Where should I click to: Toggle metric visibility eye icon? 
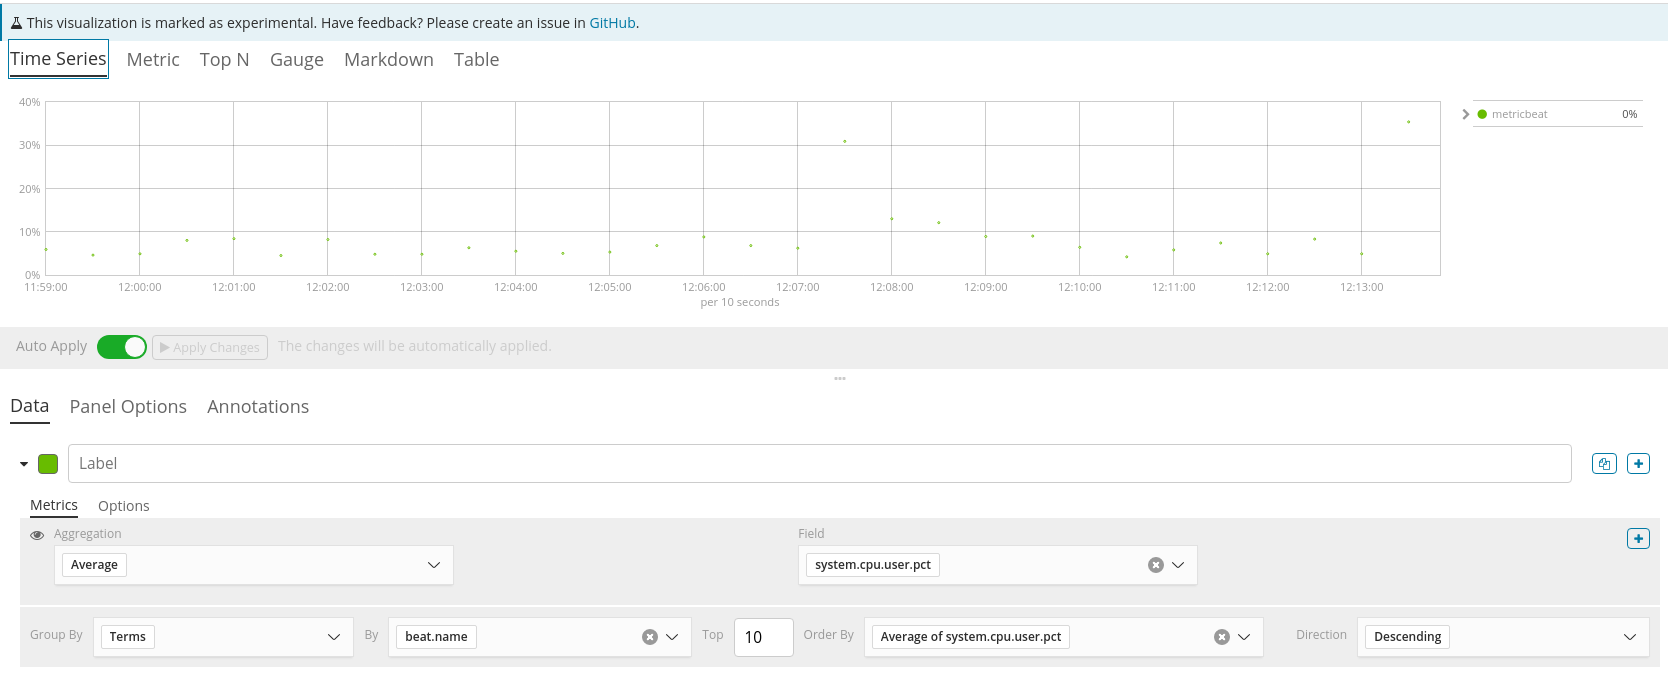[x=37, y=535]
